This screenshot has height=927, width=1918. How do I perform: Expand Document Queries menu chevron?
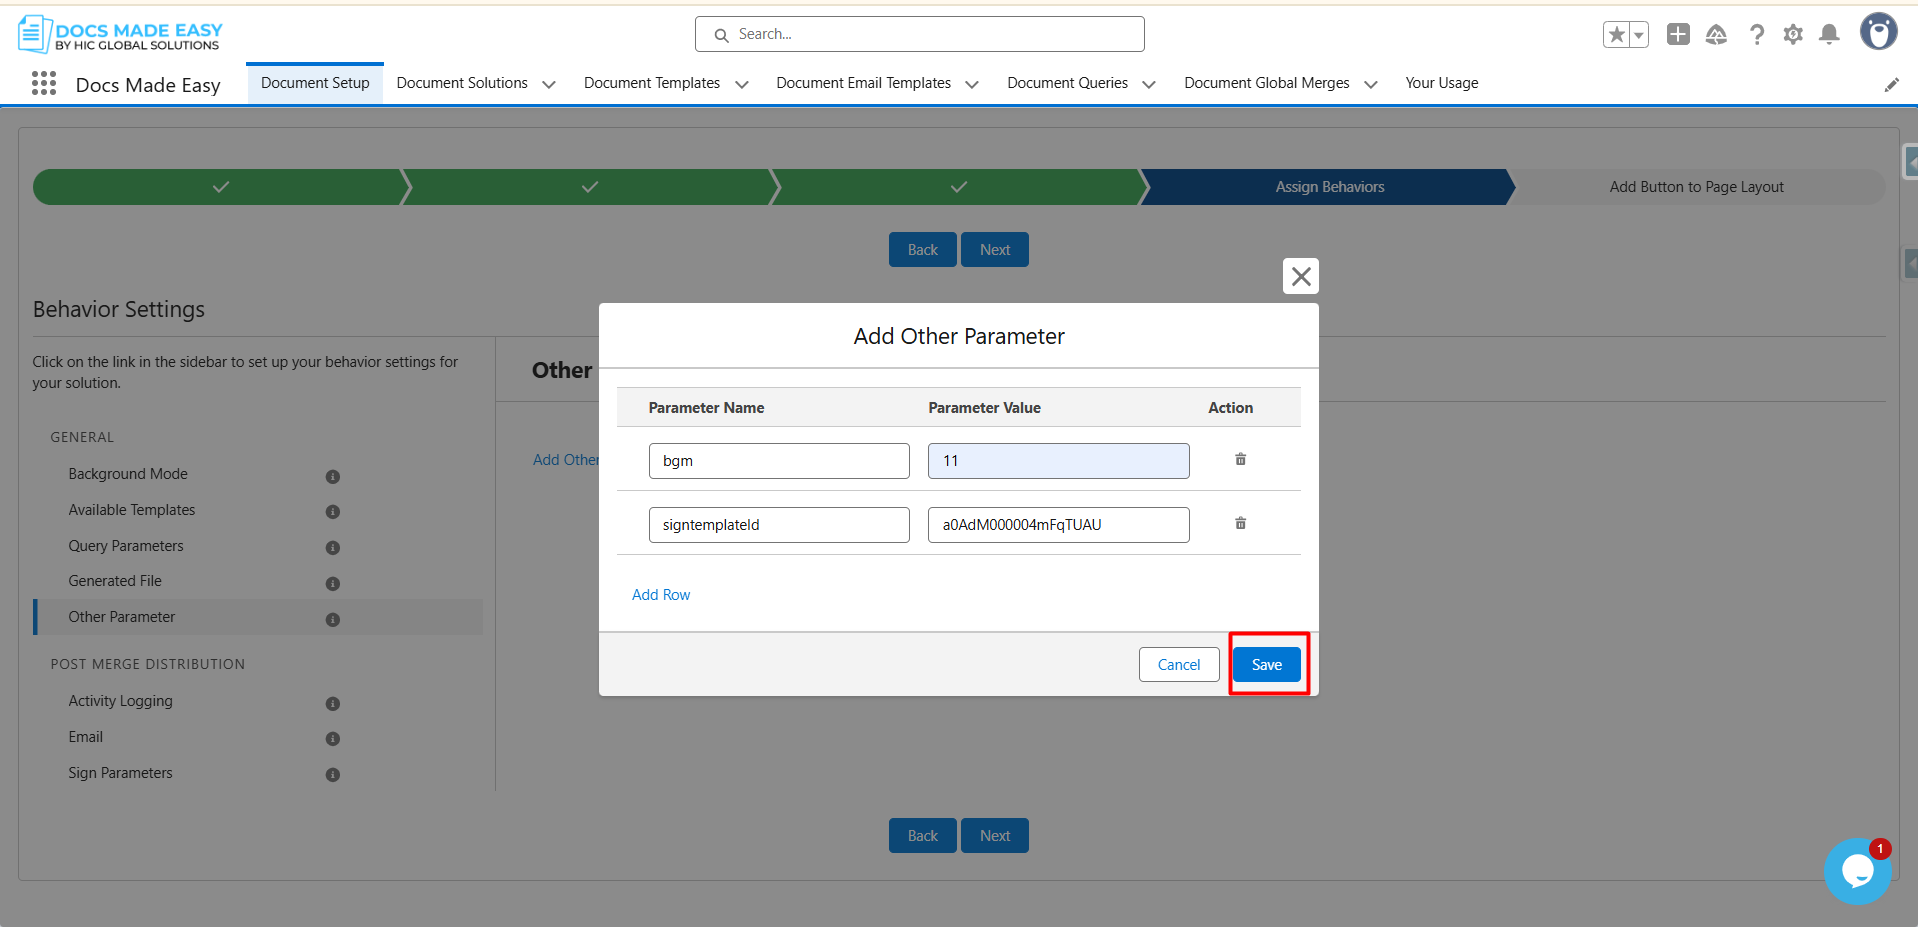[1149, 85]
